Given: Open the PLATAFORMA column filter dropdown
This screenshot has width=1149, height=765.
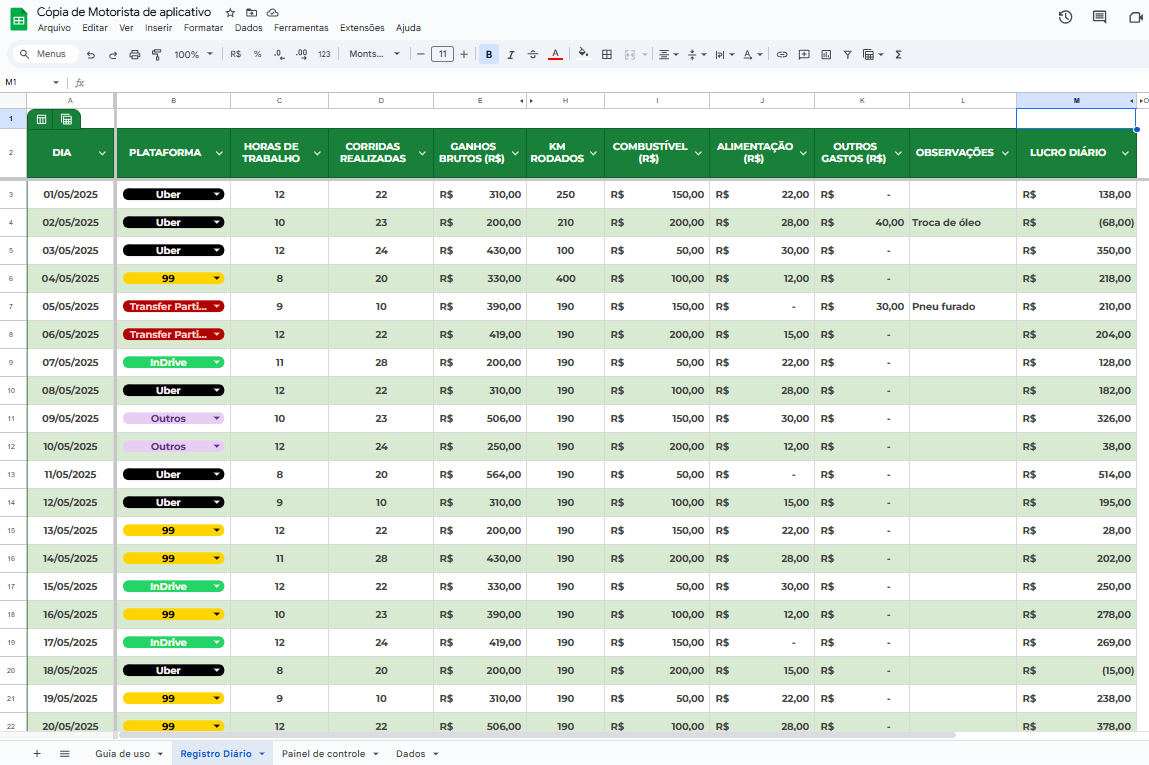Looking at the screenshot, I should [x=217, y=153].
